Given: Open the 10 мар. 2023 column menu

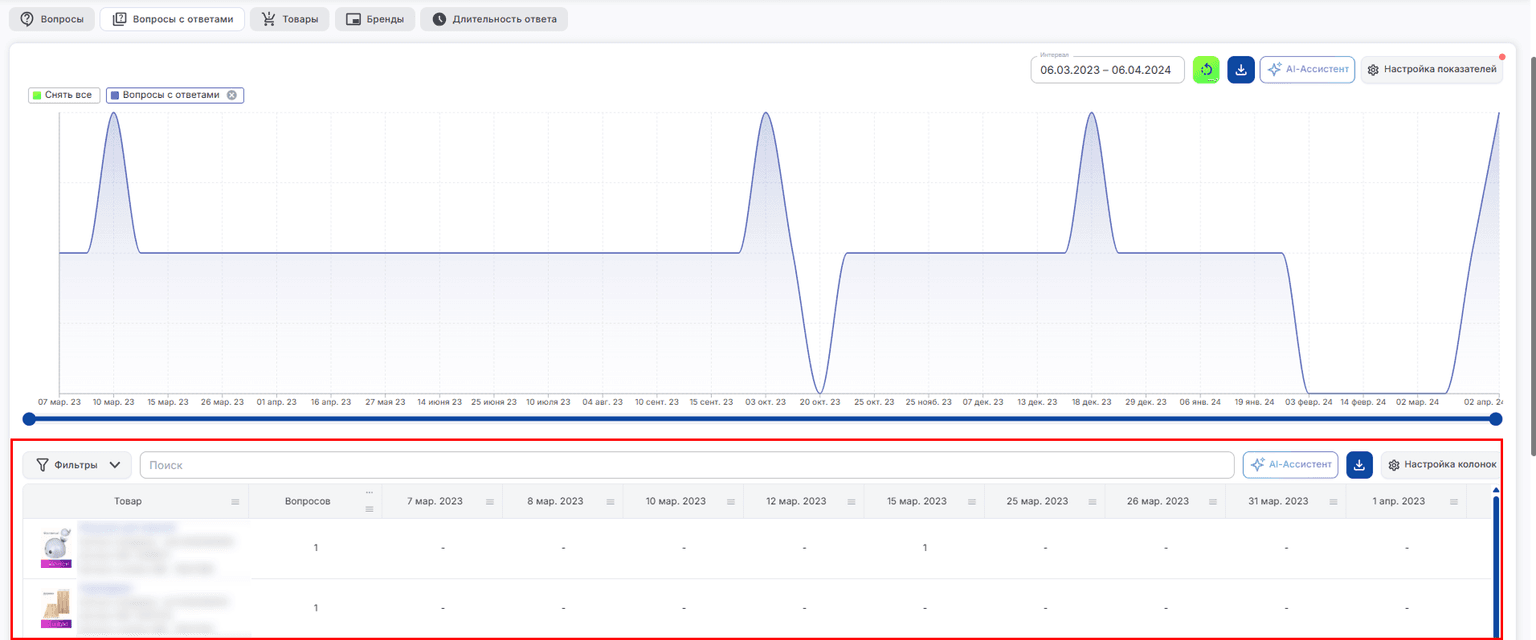Looking at the screenshot, I should (x=730, y=502).
